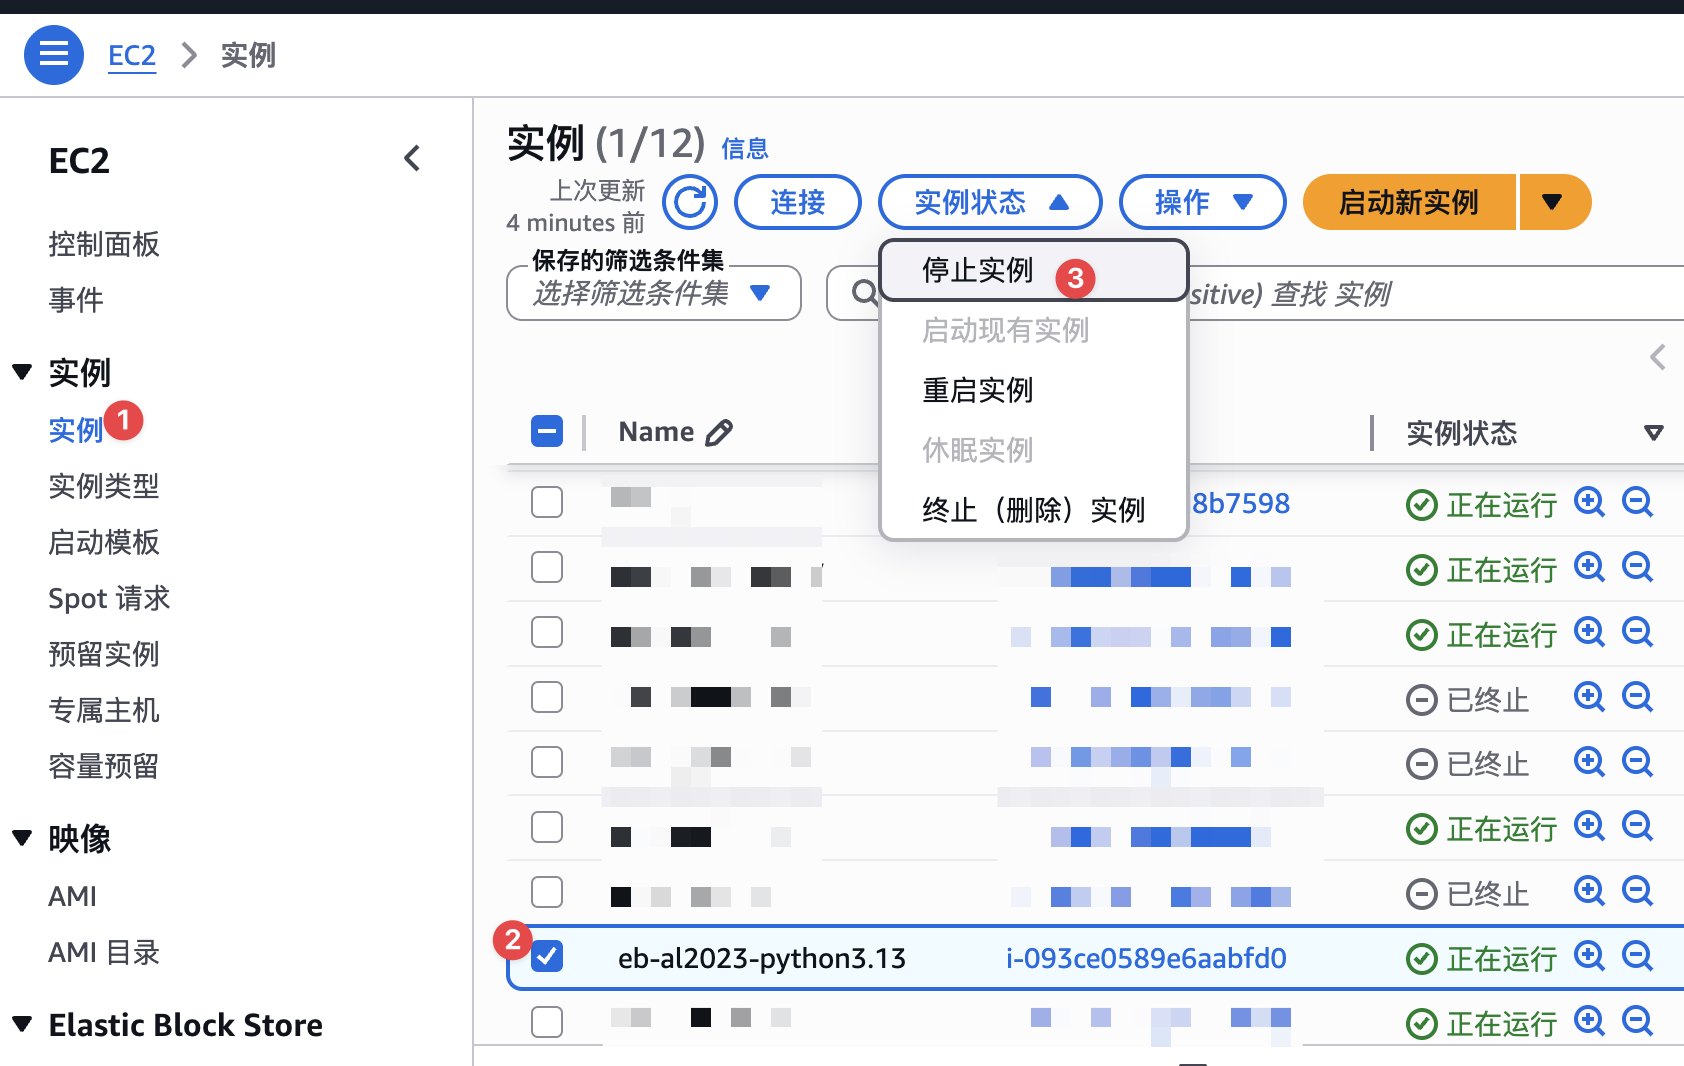Click zoom-in icon on third 已终止 row
The width and height of the screenshot is (1684, 1066).
coord(1589,891)
